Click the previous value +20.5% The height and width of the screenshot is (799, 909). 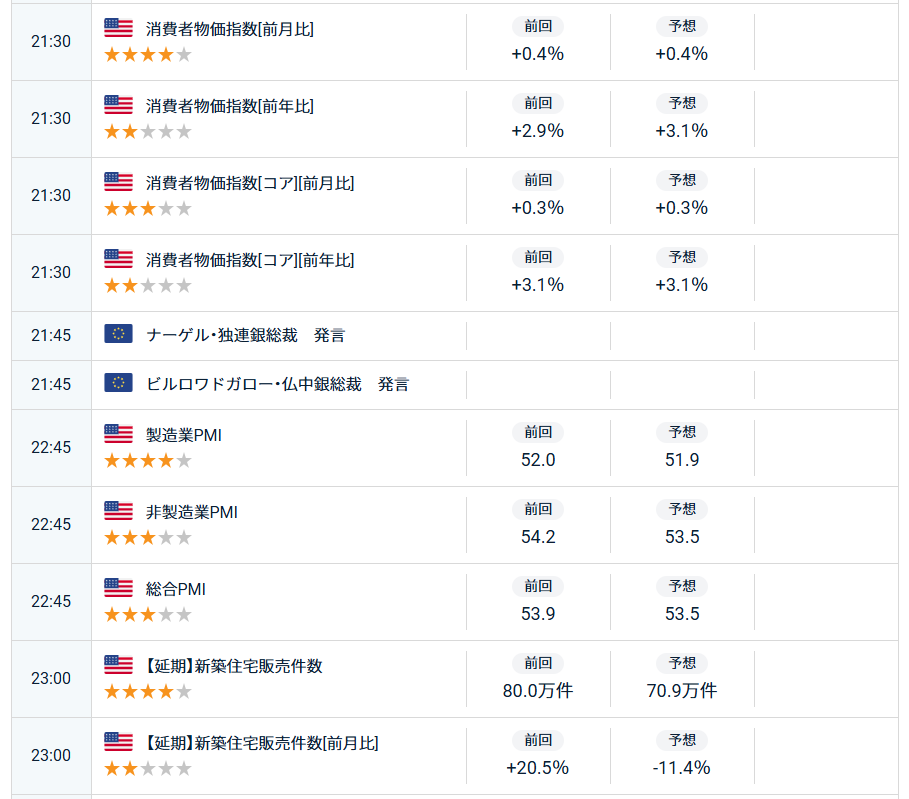538,768
